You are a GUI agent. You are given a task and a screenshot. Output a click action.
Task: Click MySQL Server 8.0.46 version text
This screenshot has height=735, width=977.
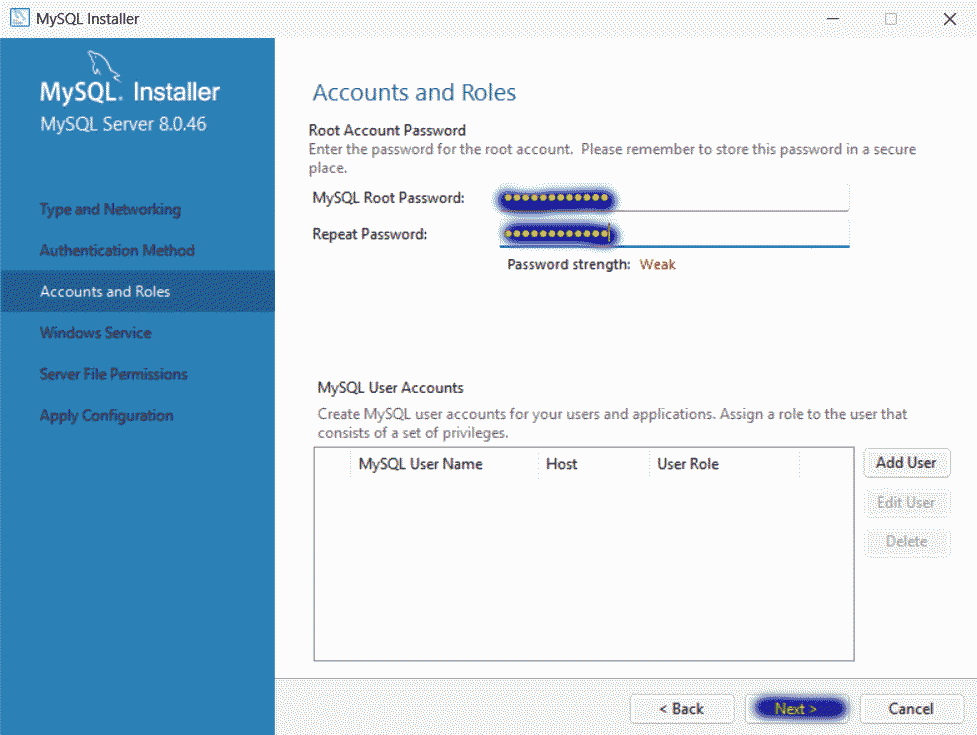click(x=123, y=124)
